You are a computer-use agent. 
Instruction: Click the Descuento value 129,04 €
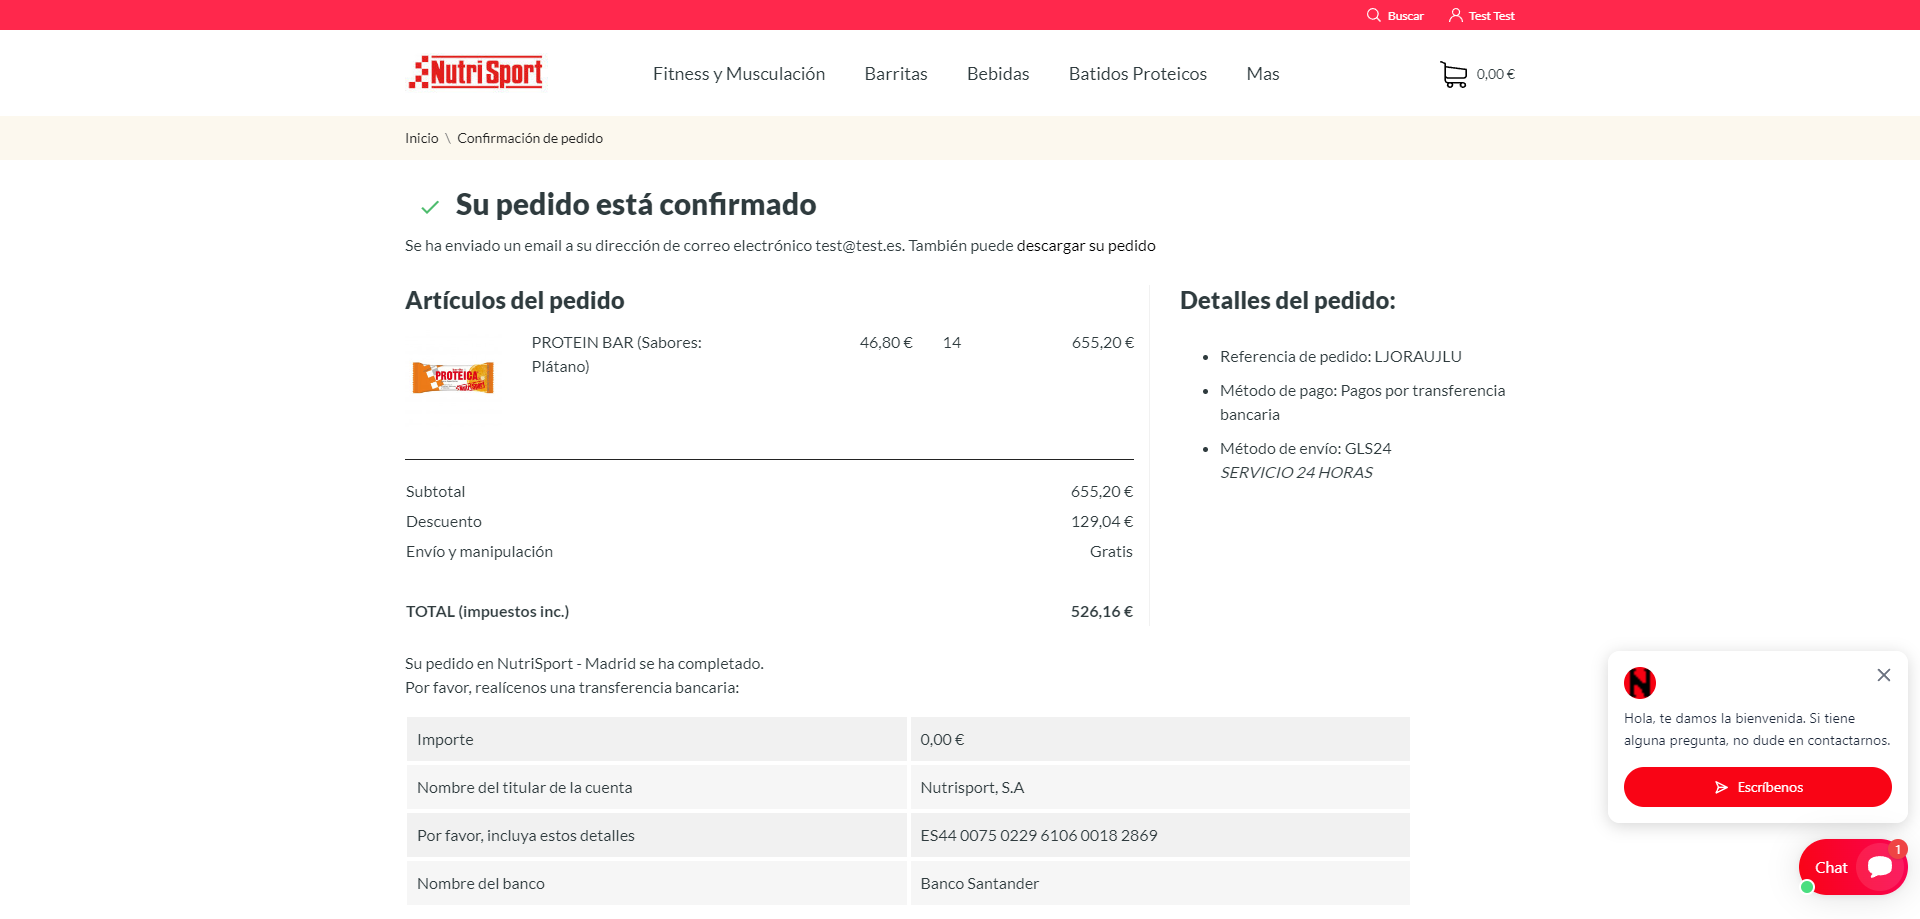[x=1102, y=522]
